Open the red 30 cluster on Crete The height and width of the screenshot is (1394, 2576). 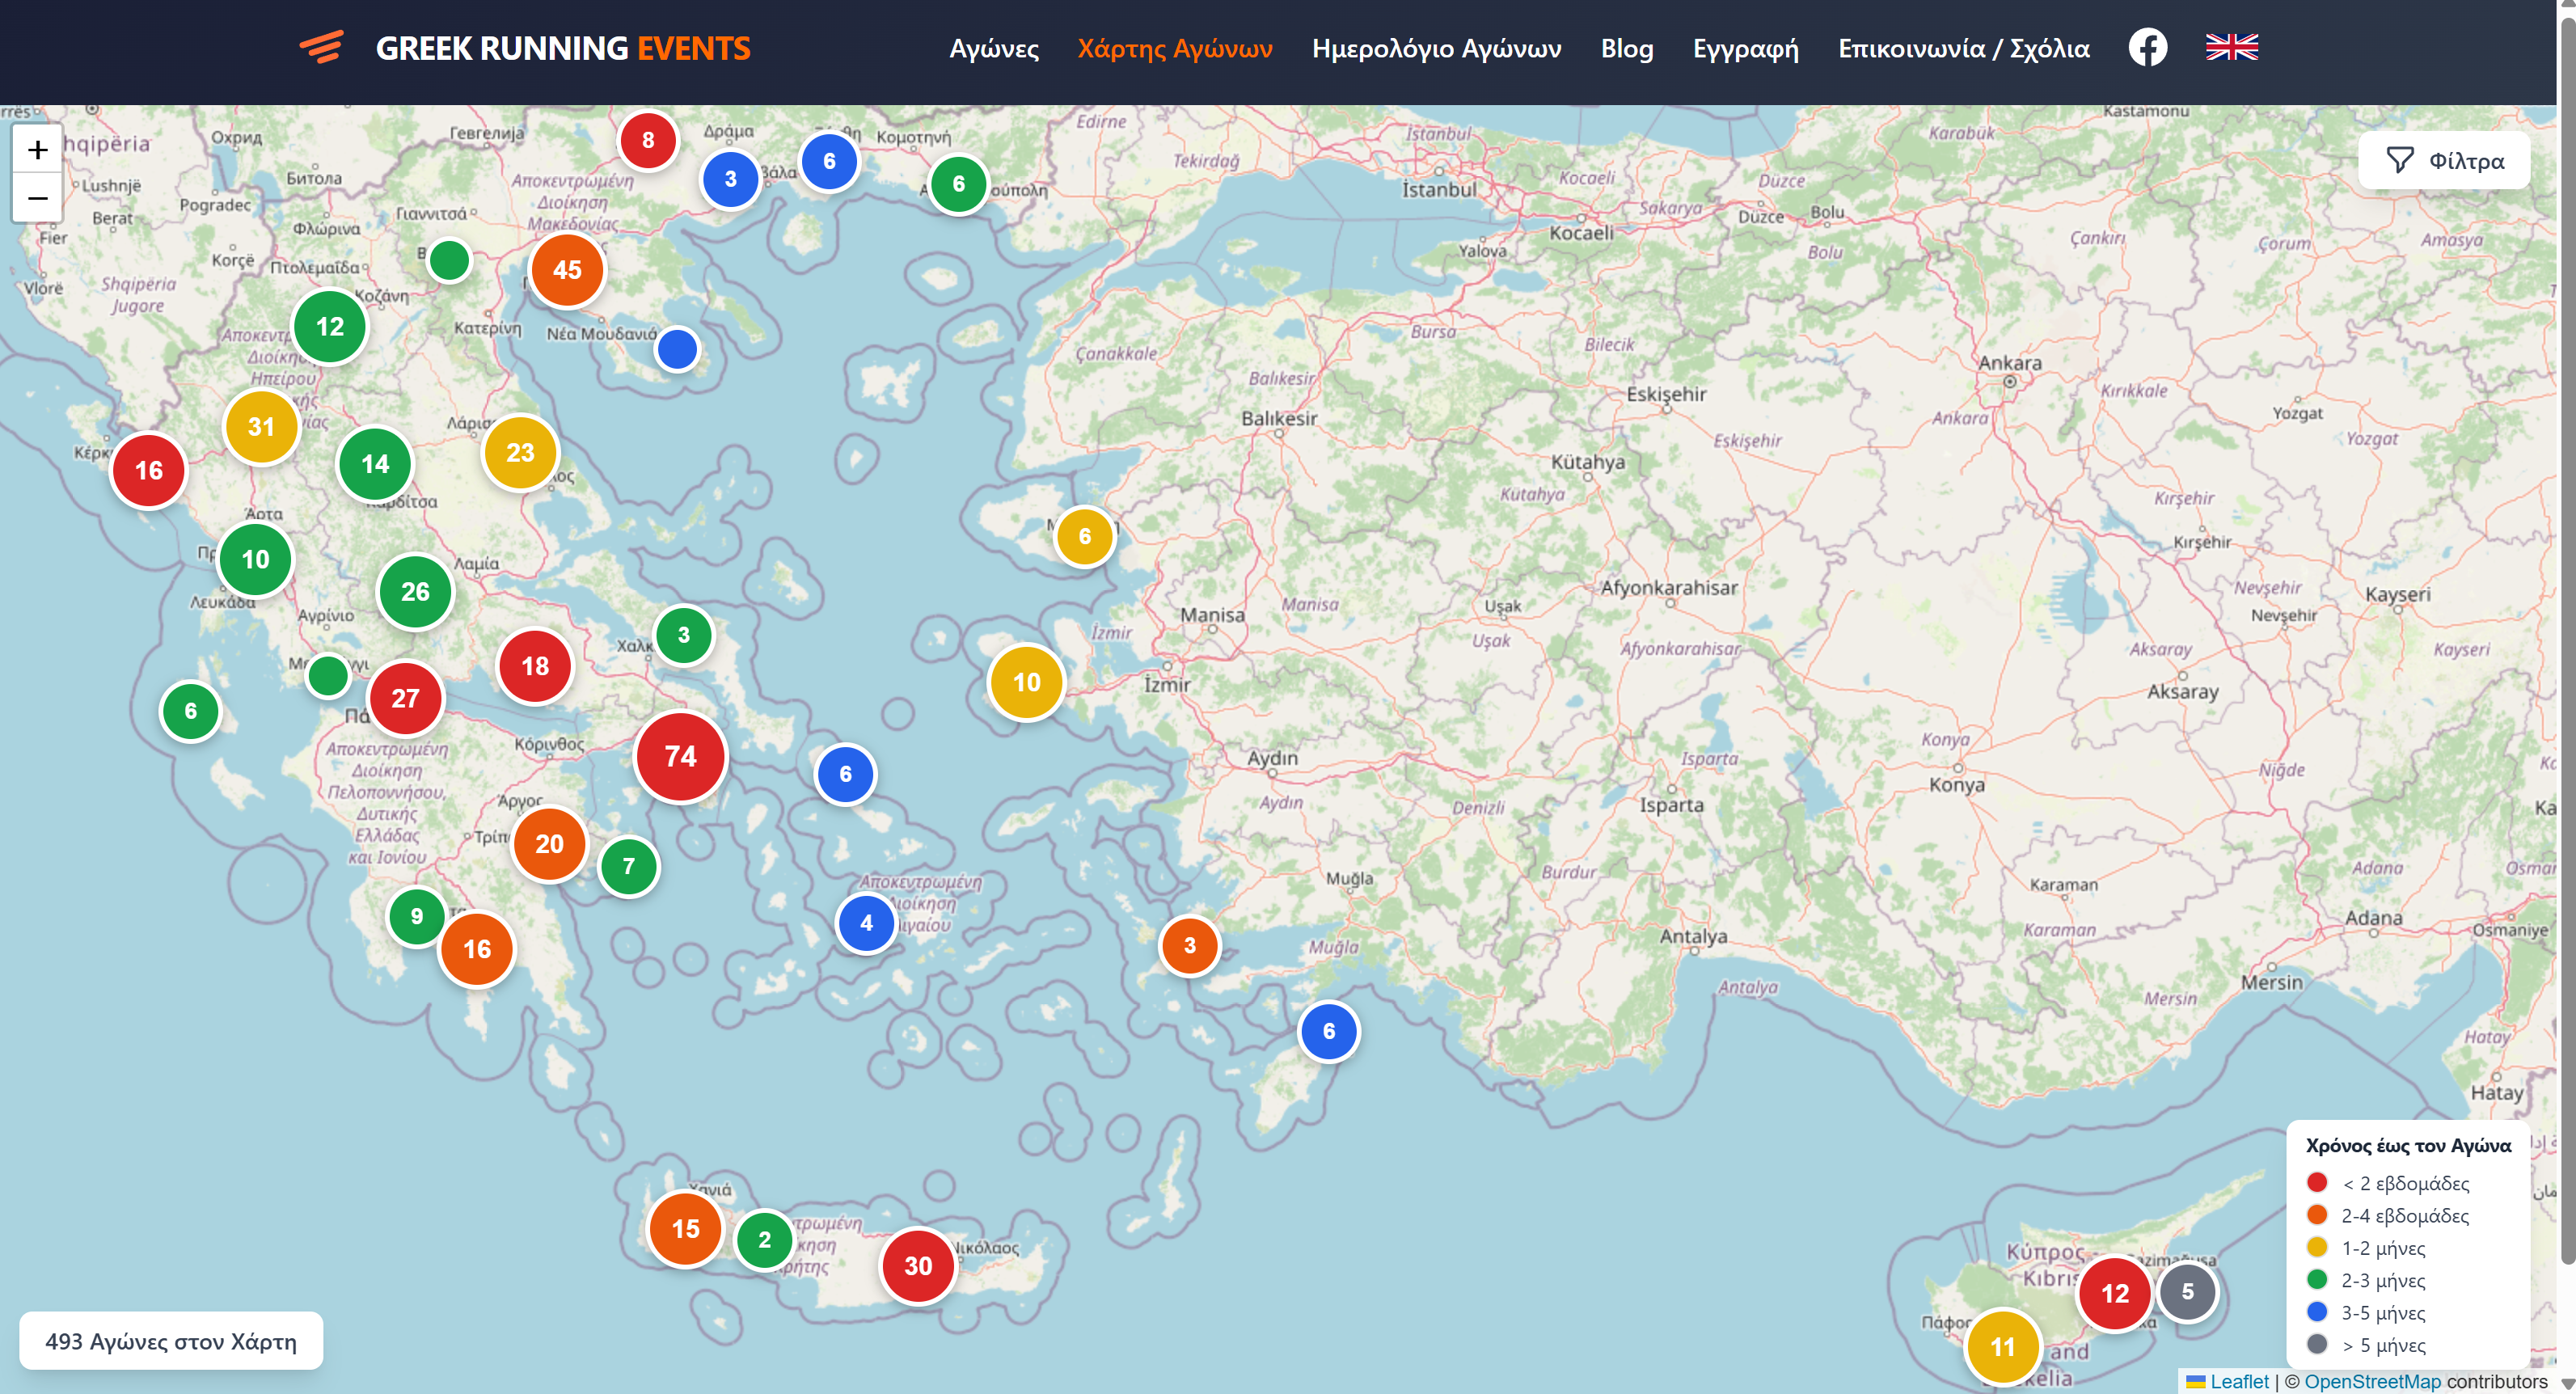pyautogui.click(x=917, y=1265)
